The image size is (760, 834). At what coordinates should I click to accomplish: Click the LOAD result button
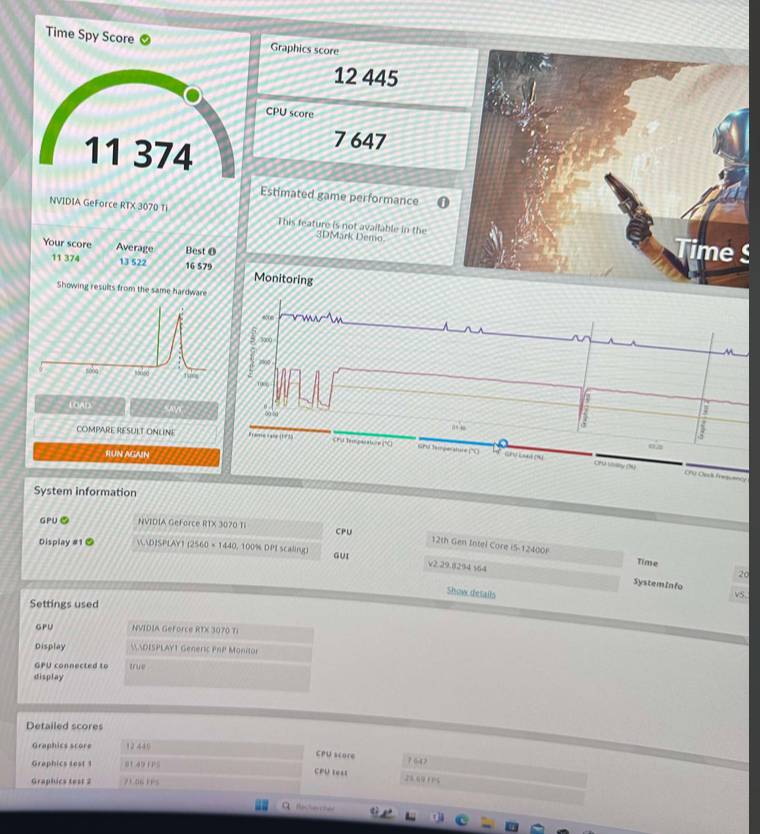80,405
